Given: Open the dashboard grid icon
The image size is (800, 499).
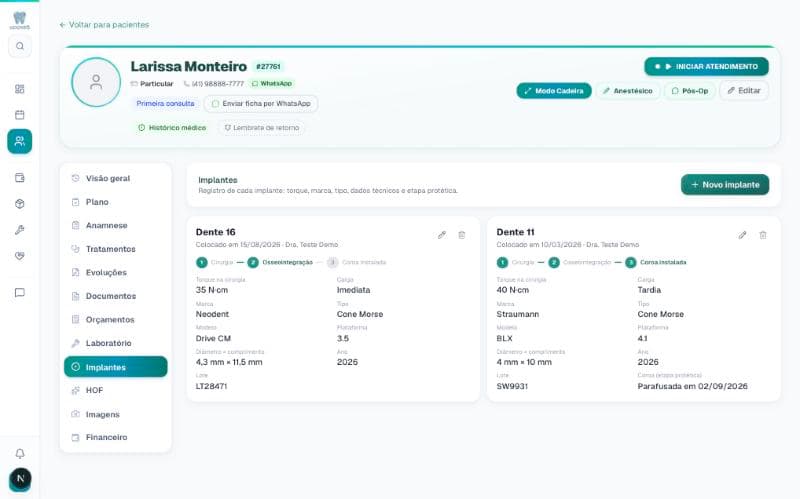Looking at the screenshot, I should 20,89.
